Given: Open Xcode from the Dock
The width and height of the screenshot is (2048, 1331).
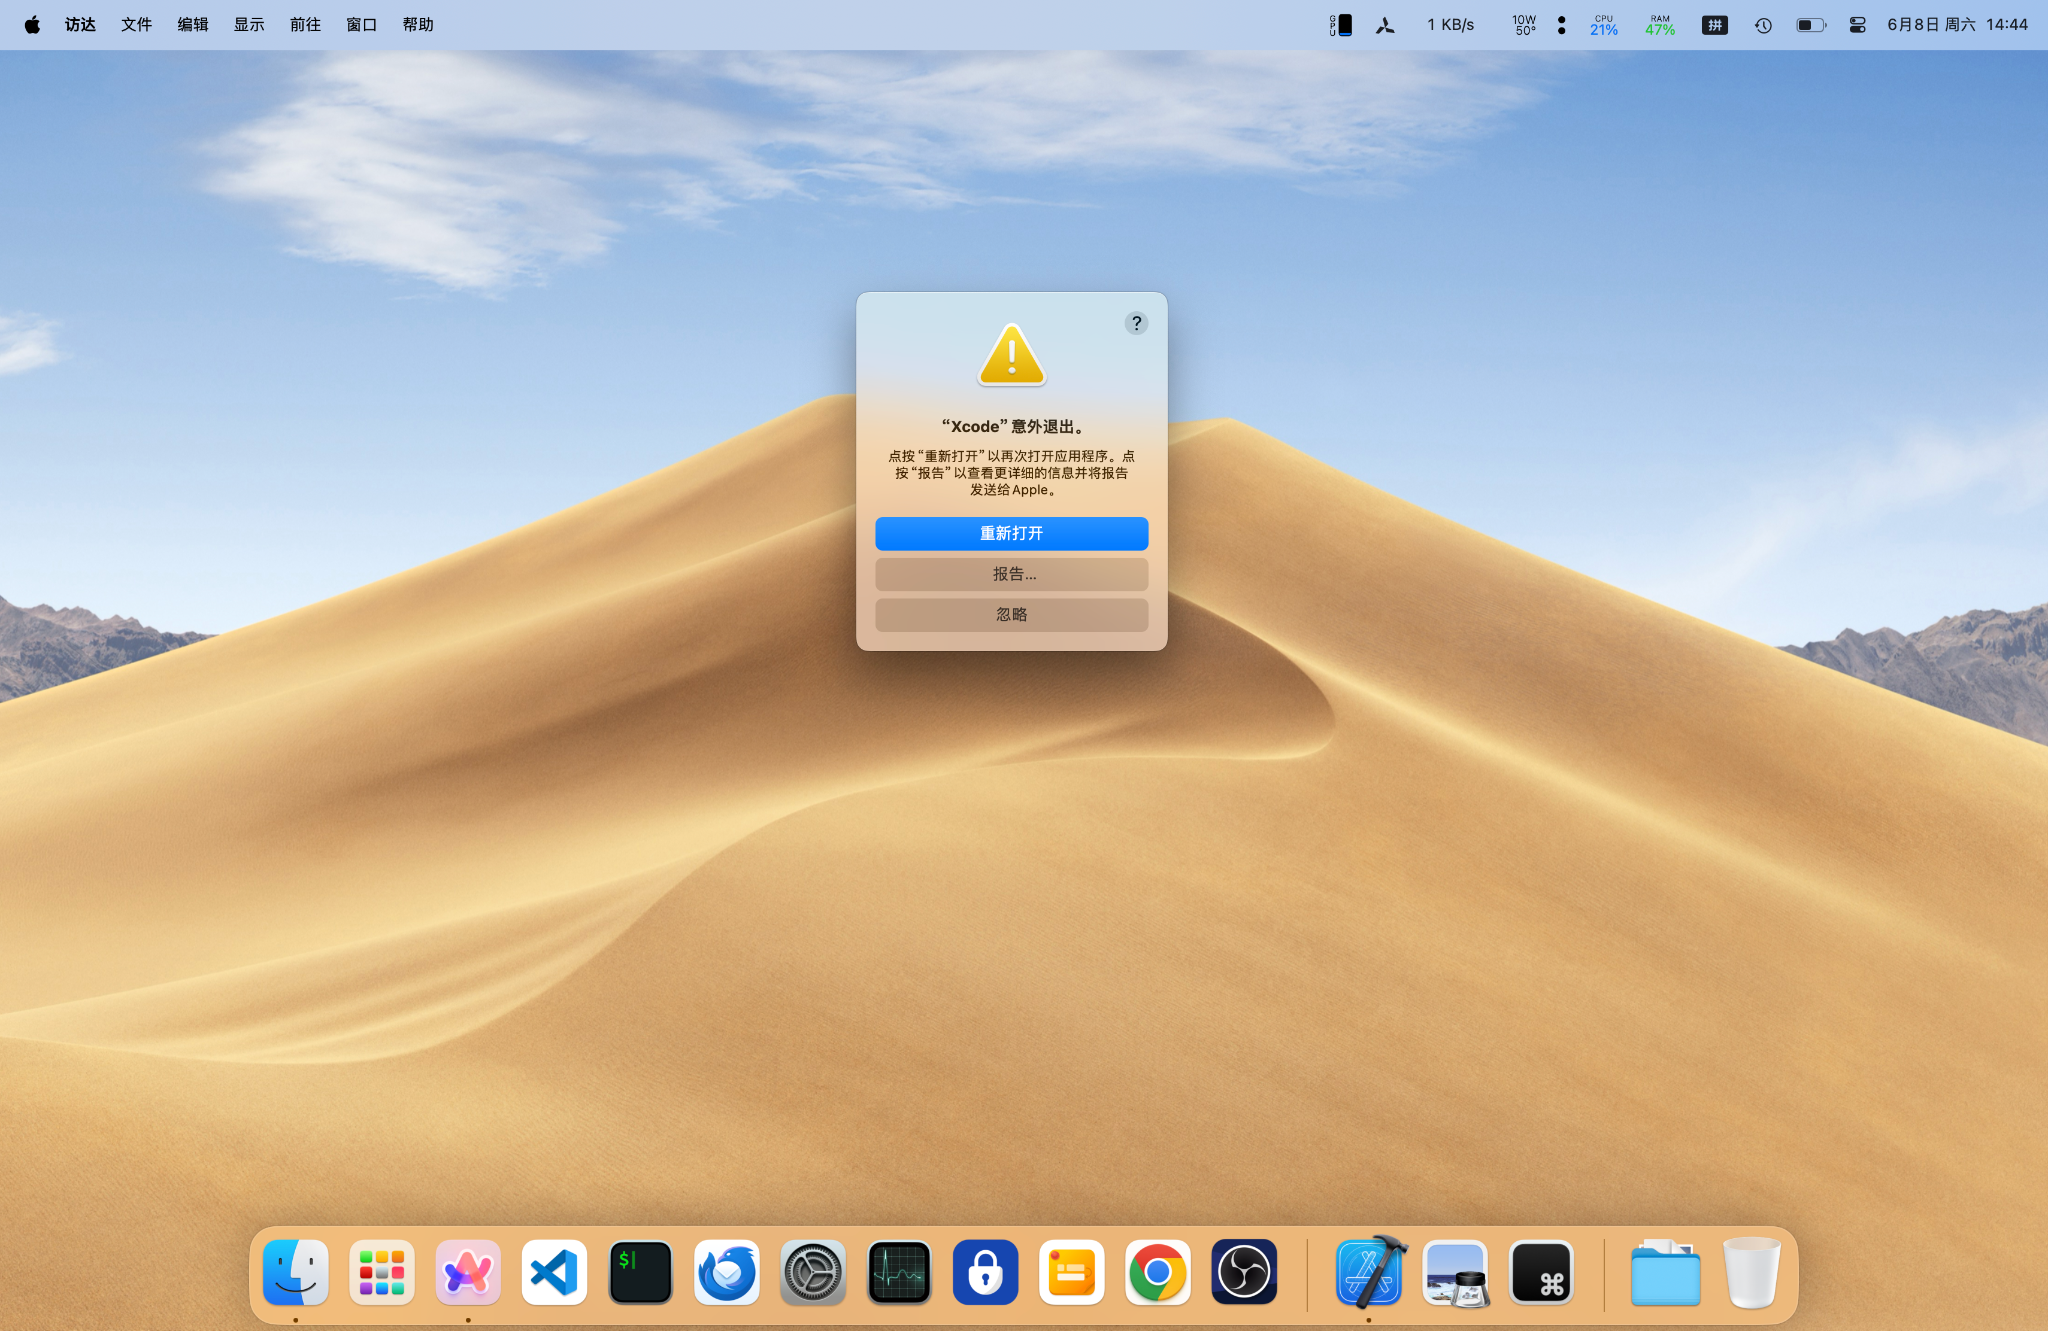Looking at the screenshot, I should pyautogui.click(x=1371, y=1272).
